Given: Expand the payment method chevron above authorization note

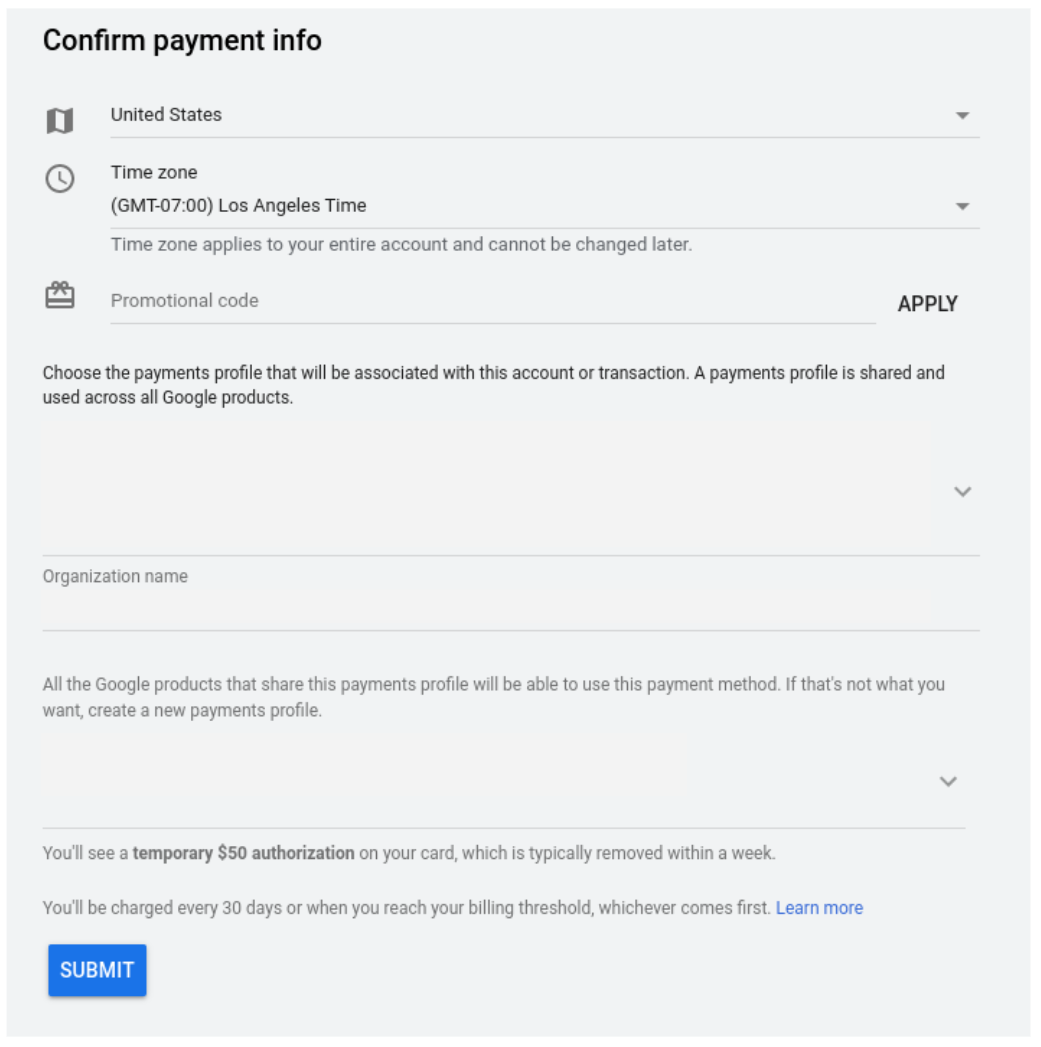Looking at the screenshot, I should [x=948, y=782].
